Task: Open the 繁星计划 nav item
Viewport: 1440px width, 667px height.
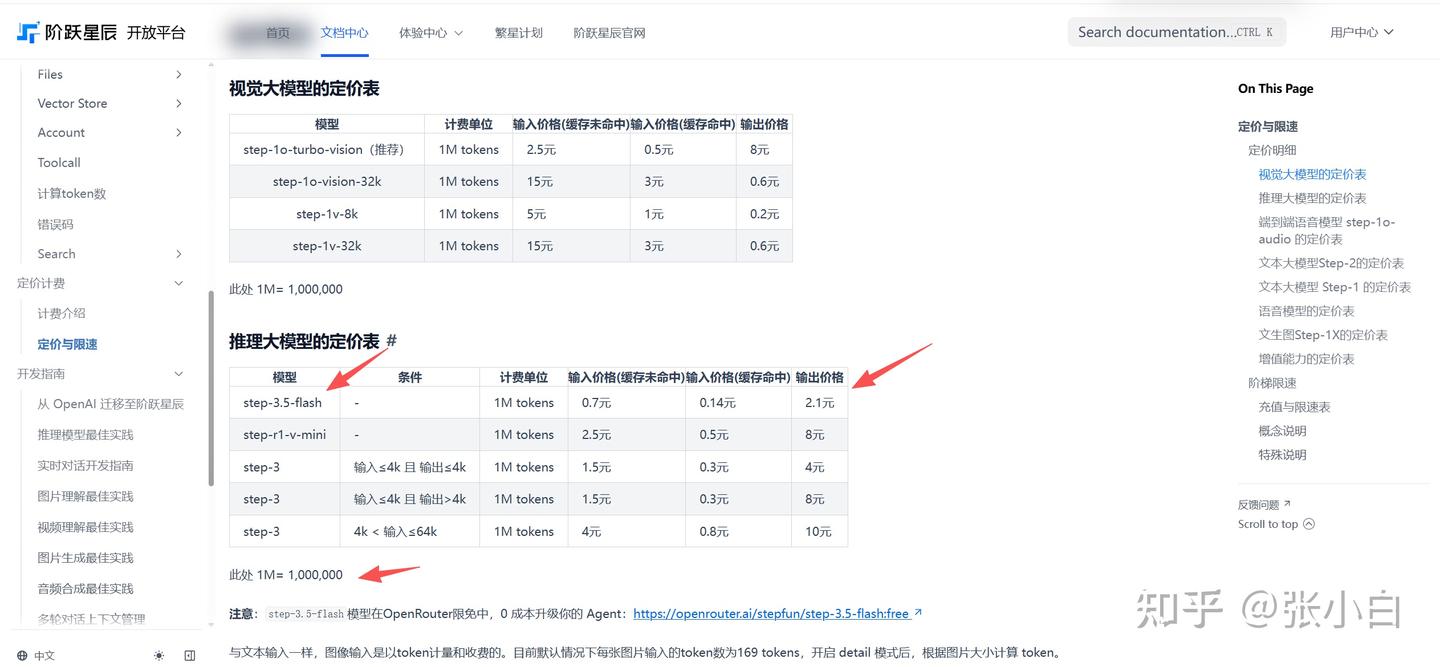Action: 519,33
